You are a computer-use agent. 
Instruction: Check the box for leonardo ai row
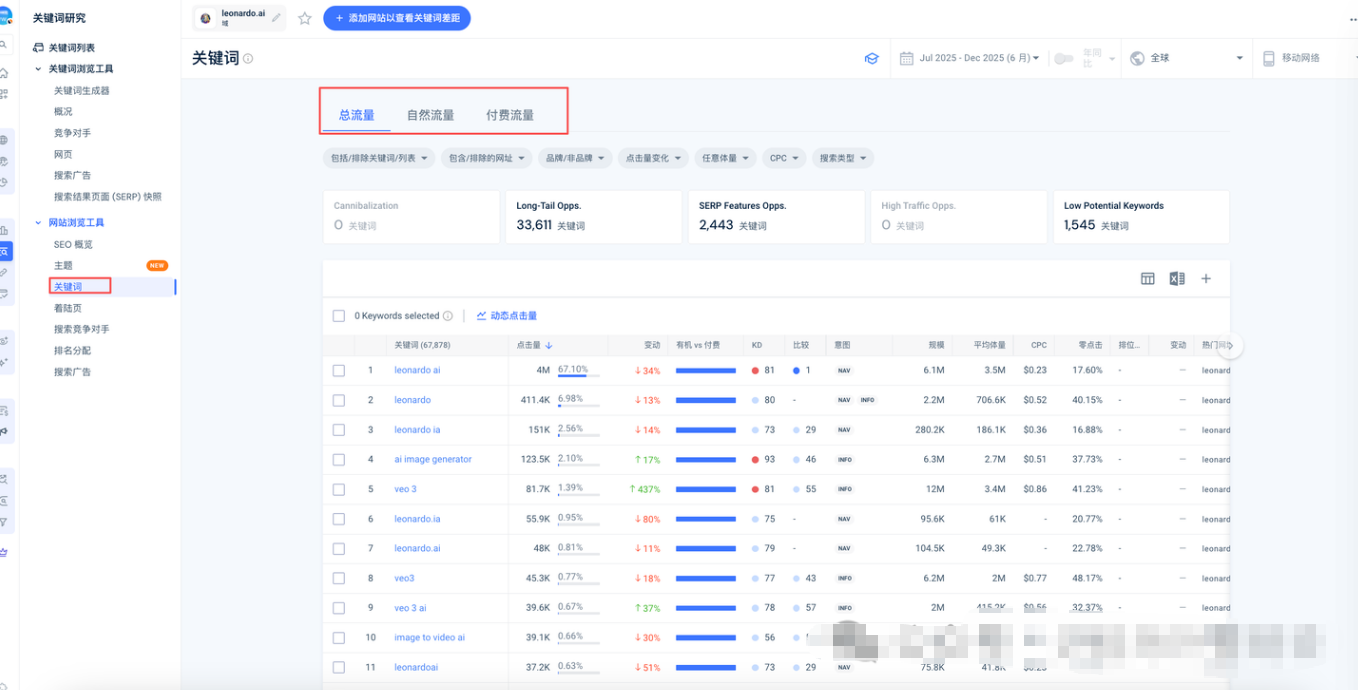[x=339, y=370]
